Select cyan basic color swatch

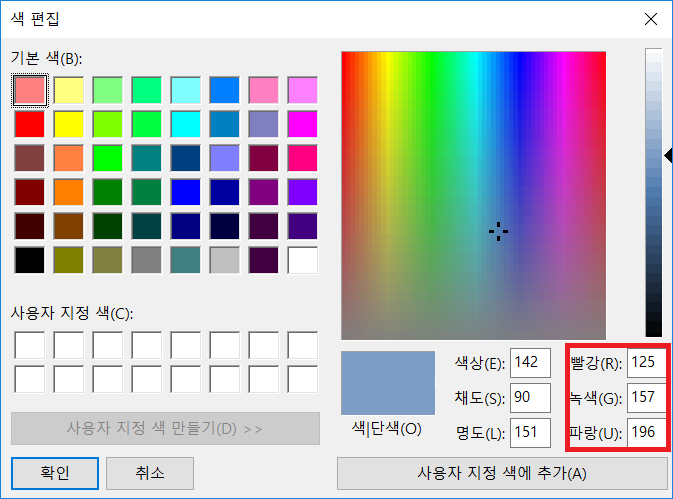point(185,124)
